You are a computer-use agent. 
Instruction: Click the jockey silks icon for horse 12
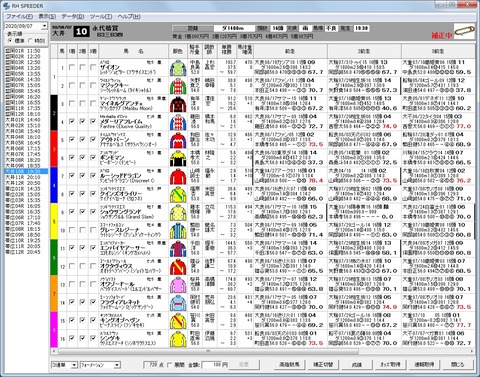pyautogui.click(x=178, y=266)
